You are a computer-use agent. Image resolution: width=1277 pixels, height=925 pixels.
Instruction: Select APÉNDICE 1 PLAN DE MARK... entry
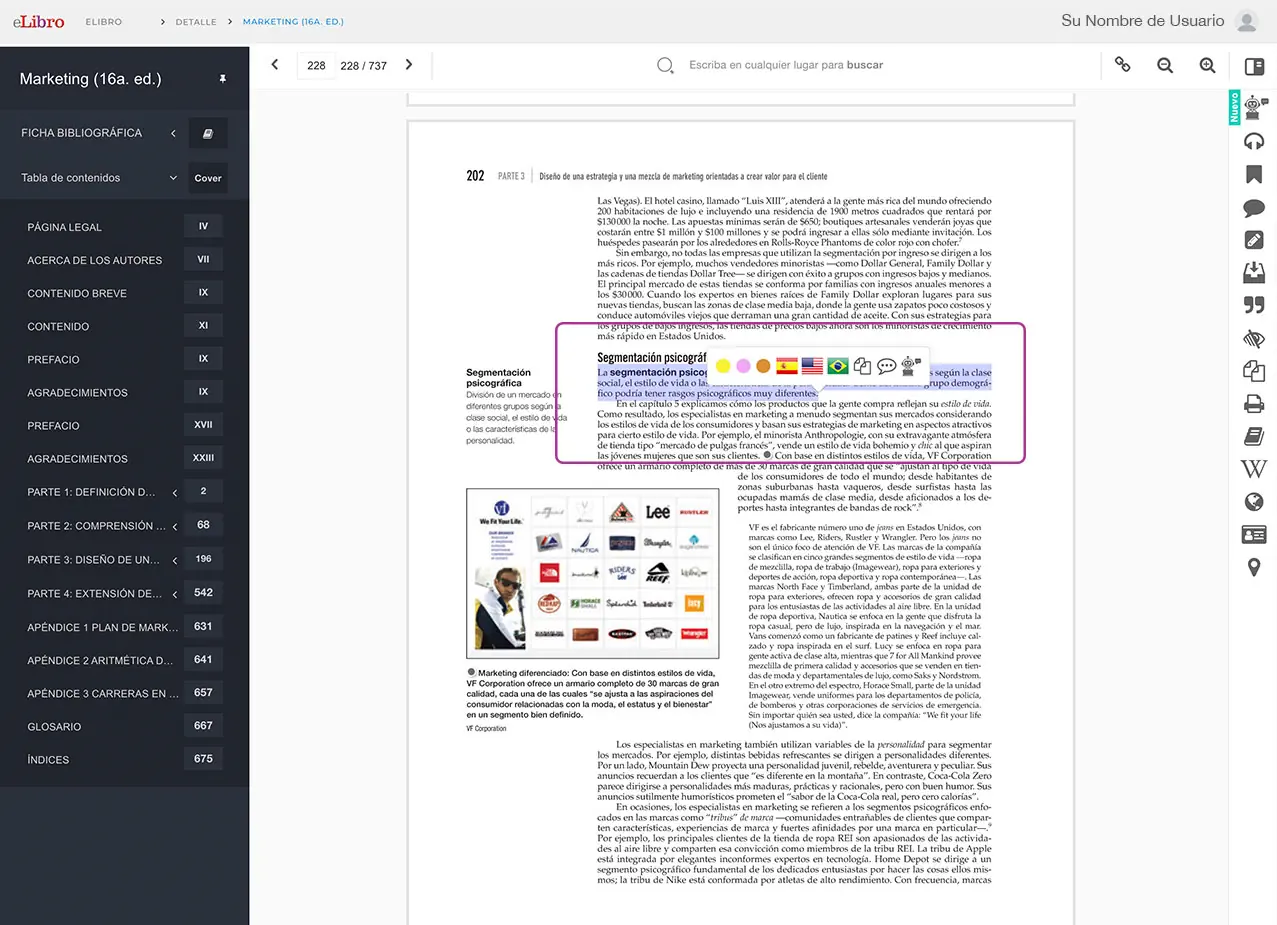click(x=101, y=627)
